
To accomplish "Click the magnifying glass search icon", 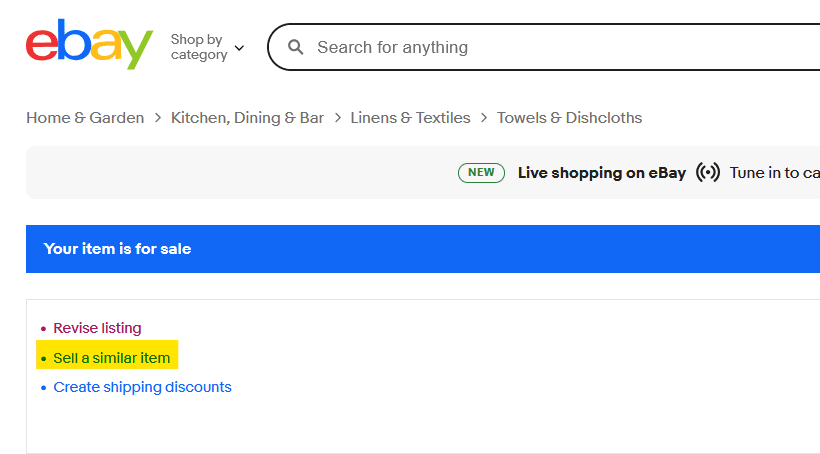I will point(295,47).
